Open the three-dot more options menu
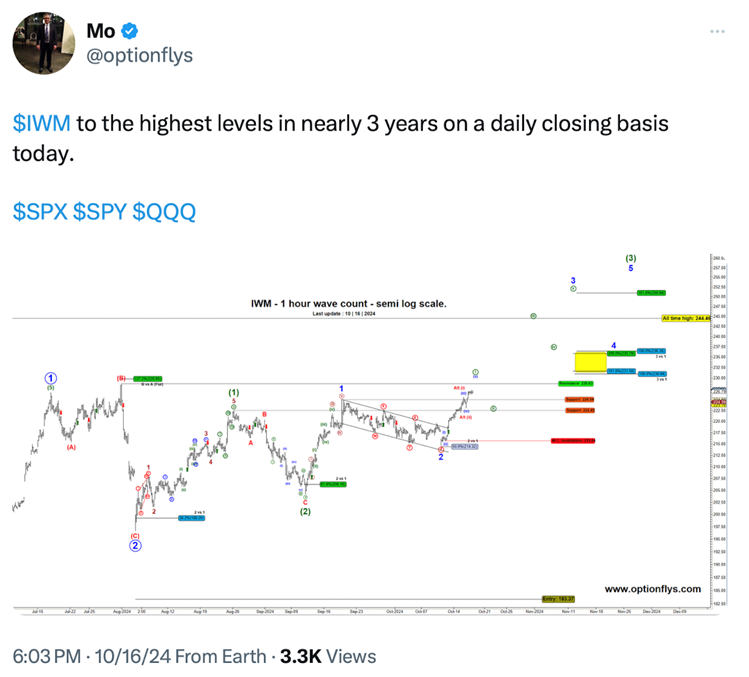The width and height of the screenshot is (749, 677). coord(717,31)
